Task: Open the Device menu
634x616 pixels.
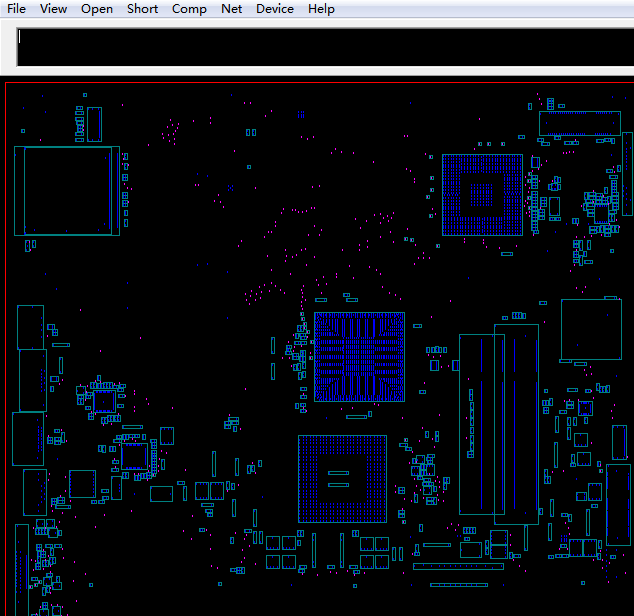Action: (x=275, y=8)
